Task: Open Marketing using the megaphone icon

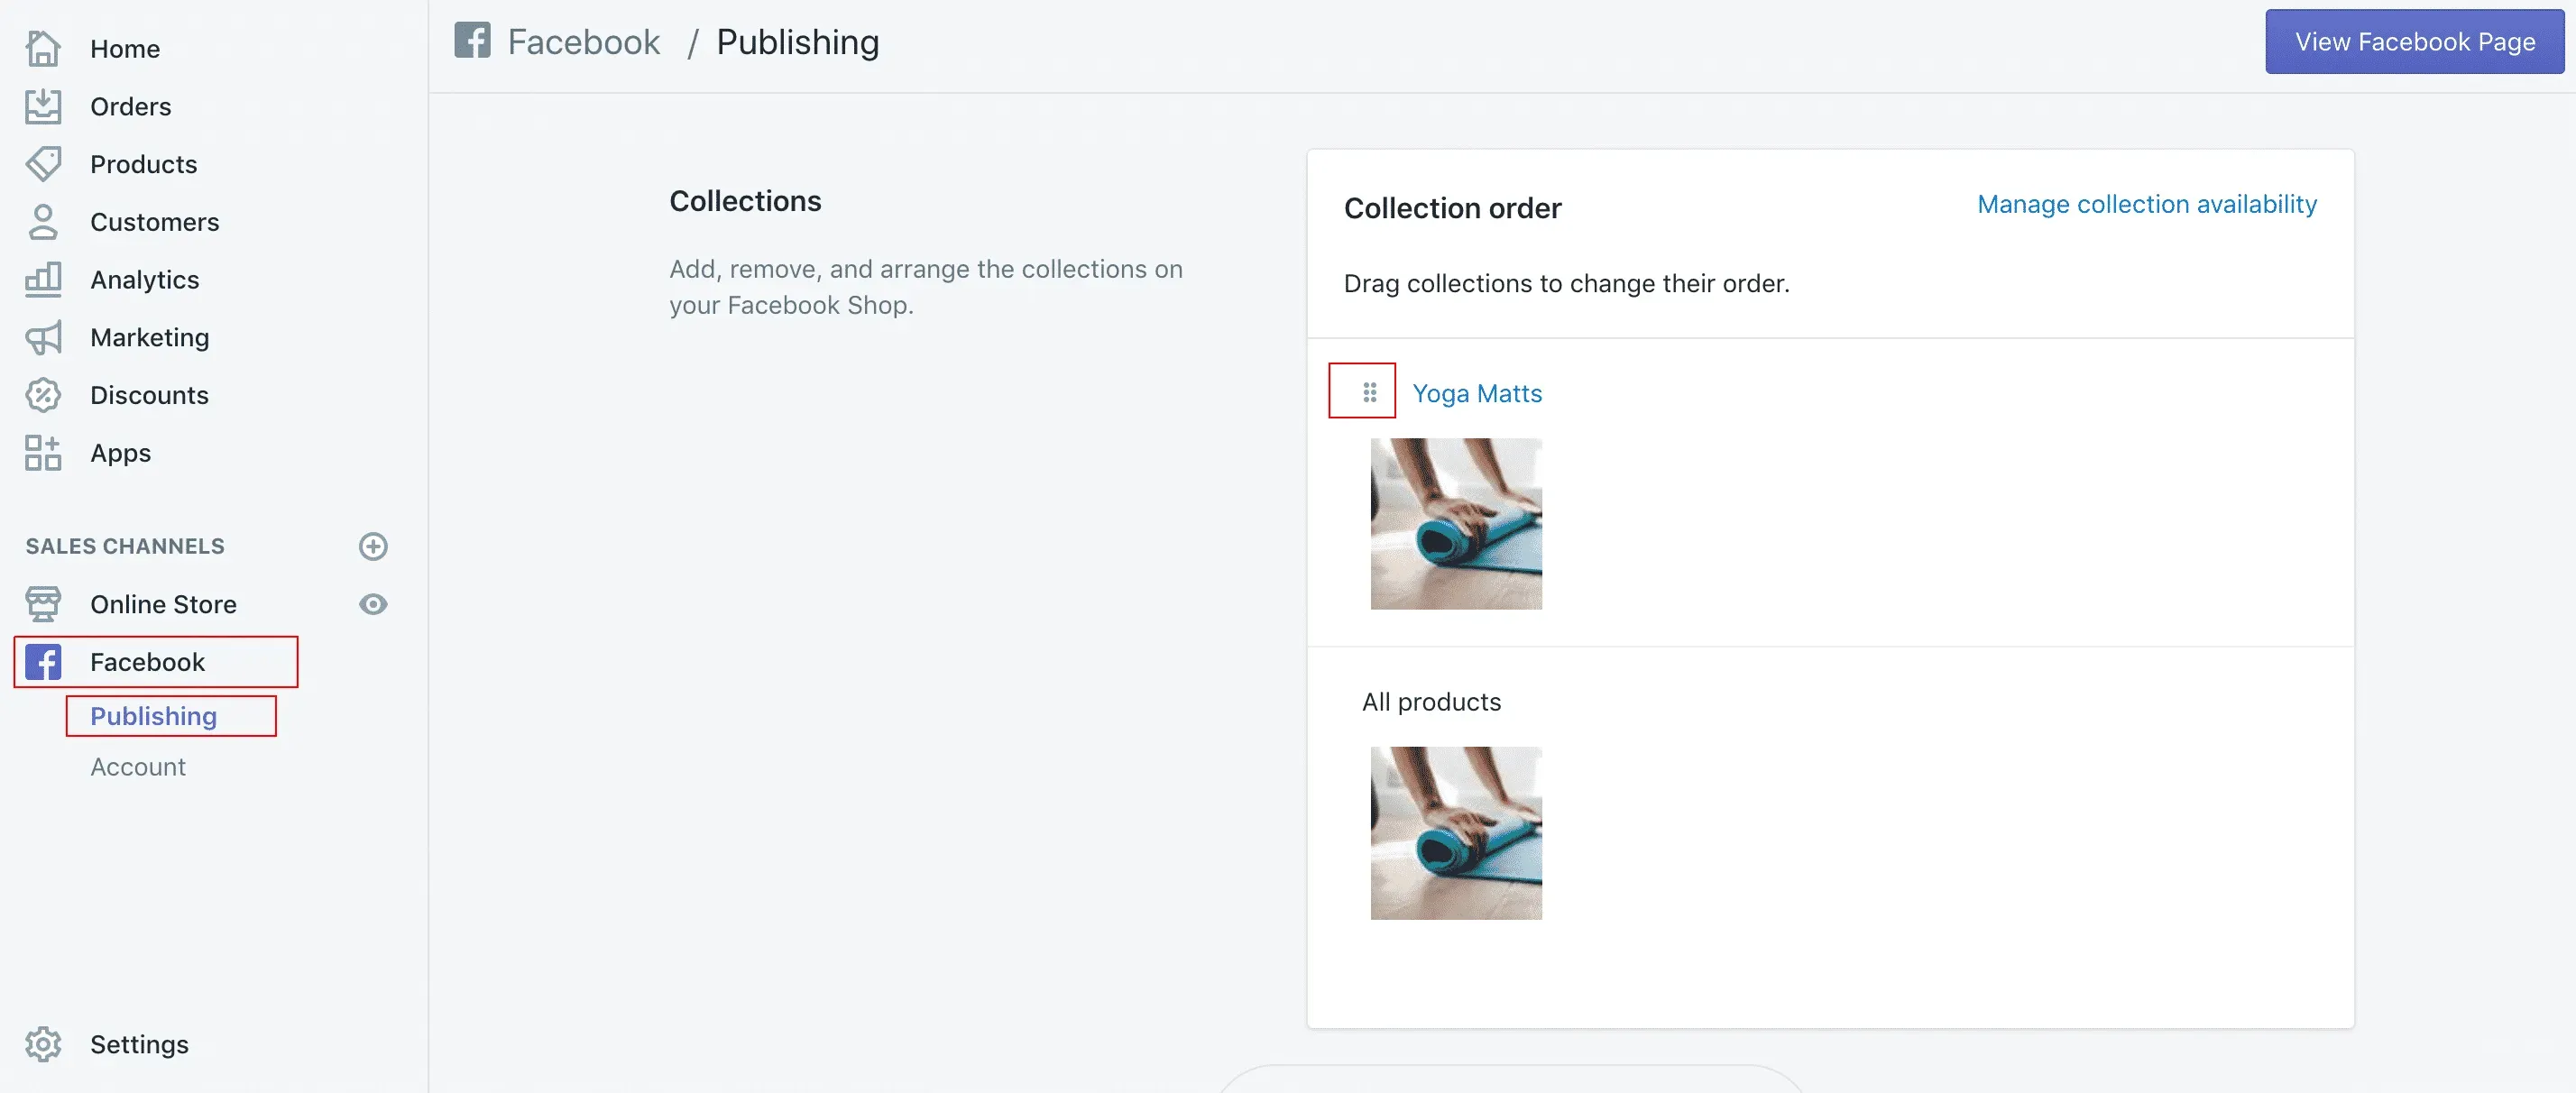Action: tap(42, 338)
